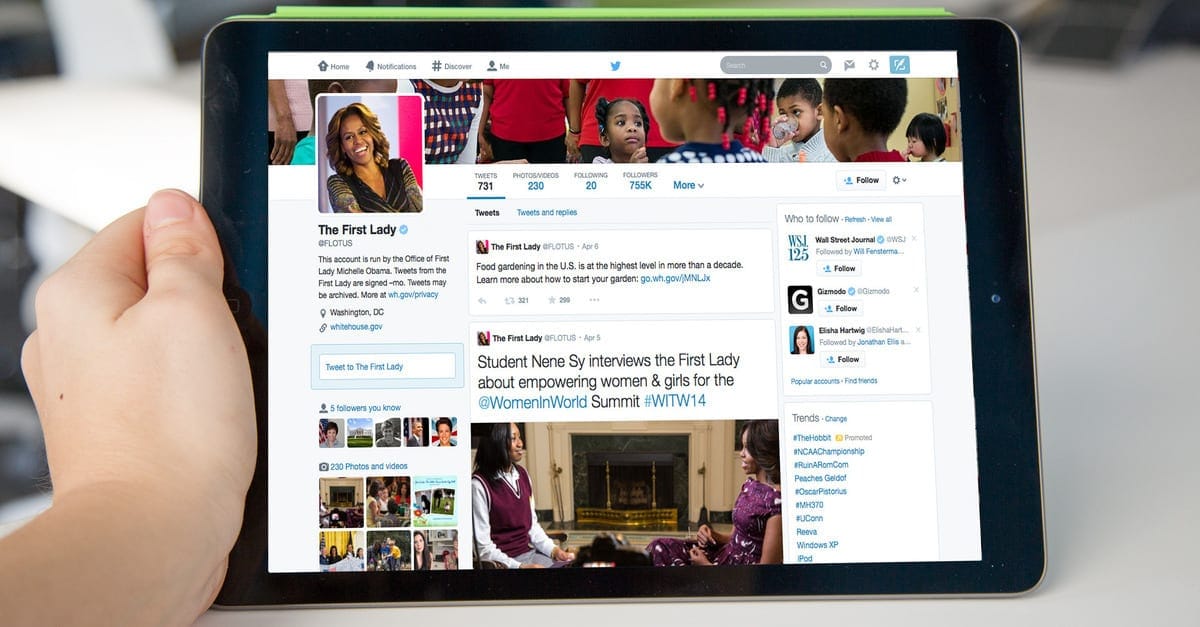Click Change next to Trends
This screenshot has width=1200, height=627.
point(836,419)
